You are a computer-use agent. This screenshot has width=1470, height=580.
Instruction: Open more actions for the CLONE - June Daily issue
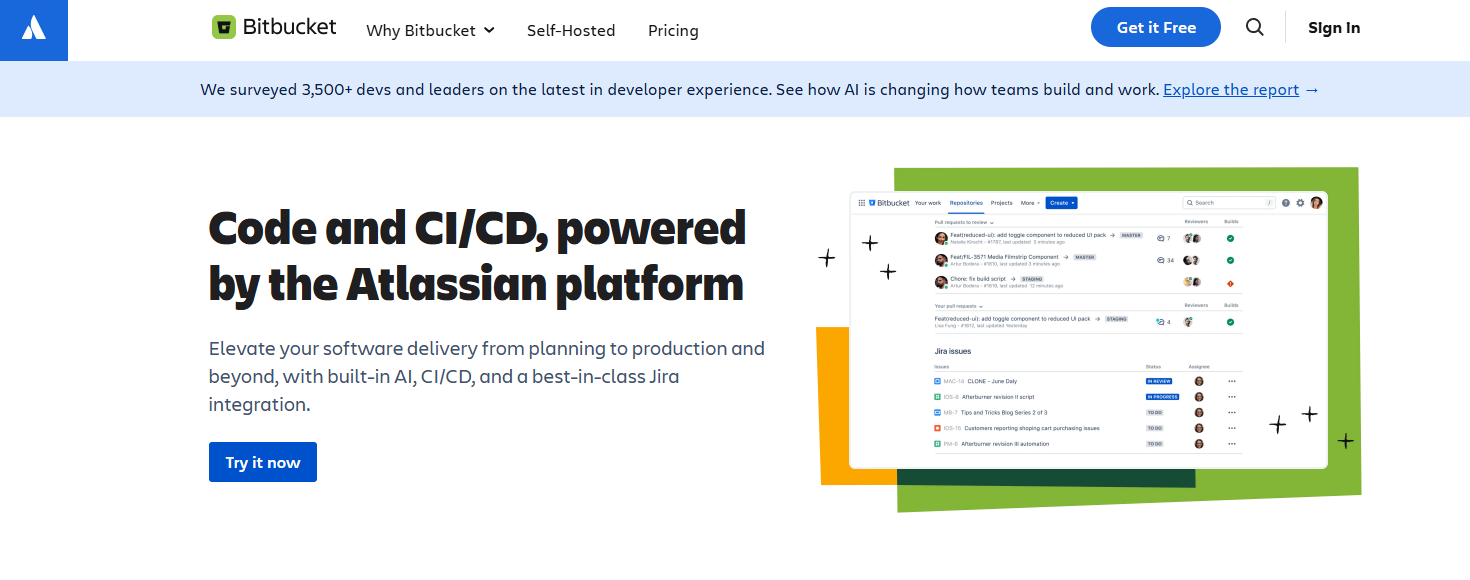point(1232,381)
